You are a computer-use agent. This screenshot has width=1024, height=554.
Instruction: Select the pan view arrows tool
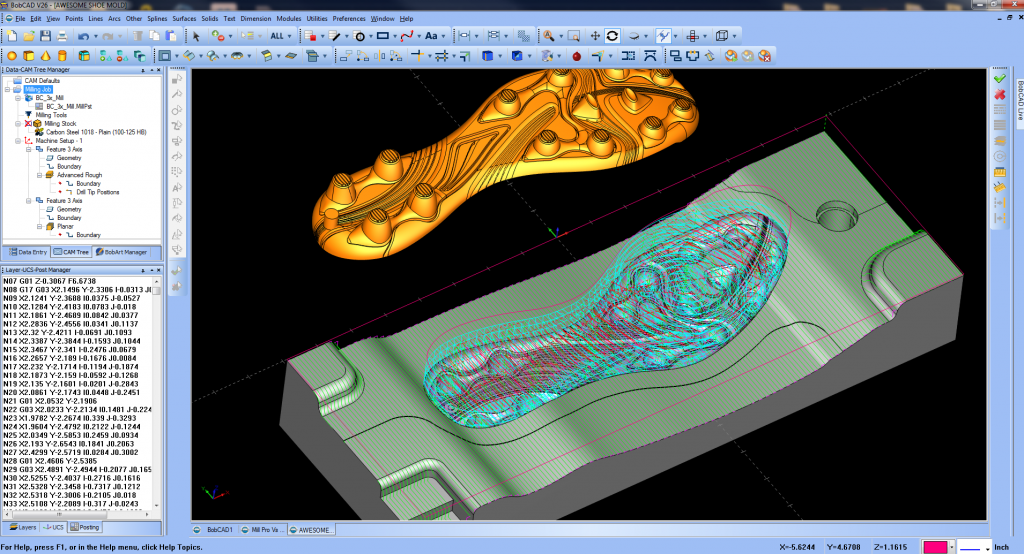[595, 36]
